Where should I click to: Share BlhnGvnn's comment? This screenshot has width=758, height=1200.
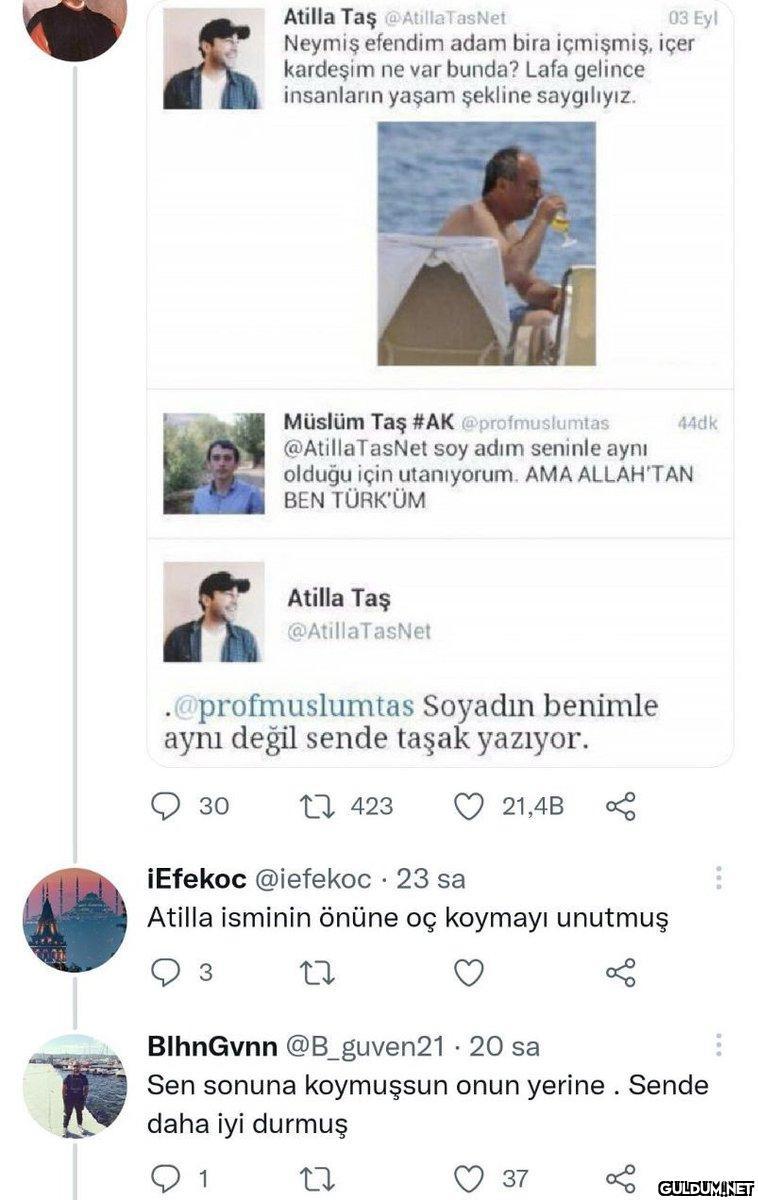coord(621,1178)
